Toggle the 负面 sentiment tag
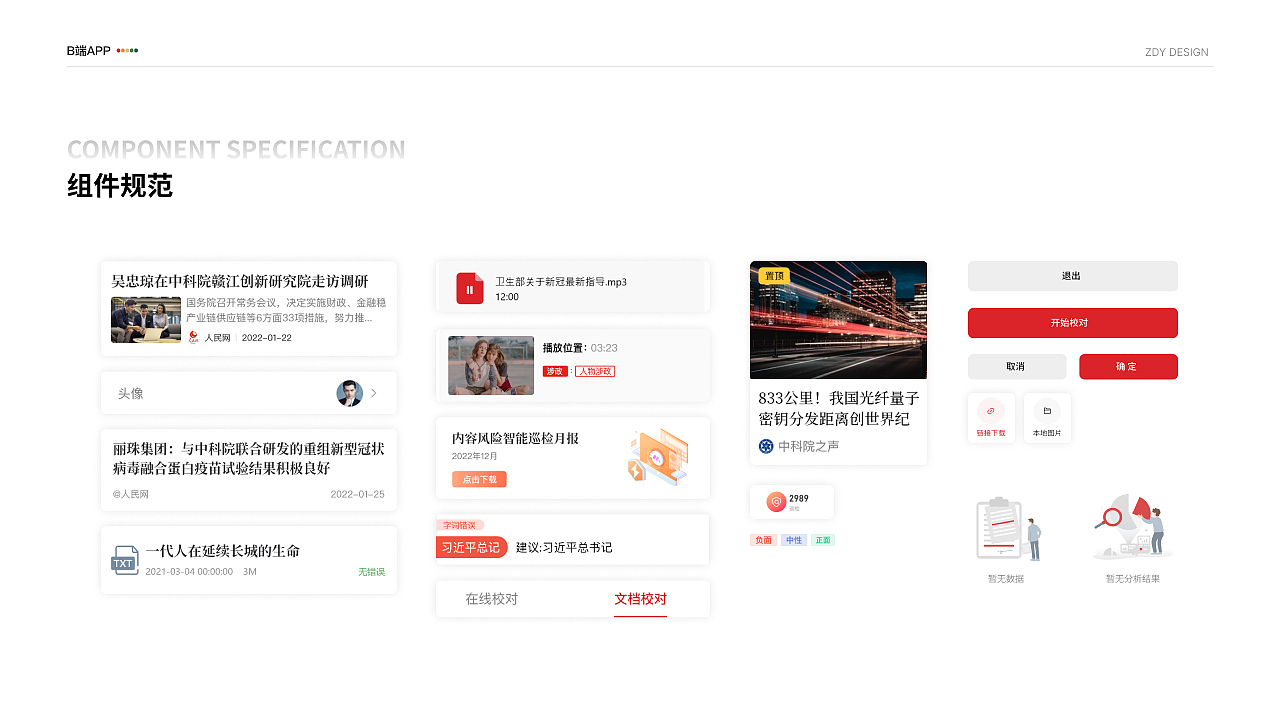Screen dimensions: 1280x720 [761, 539]
